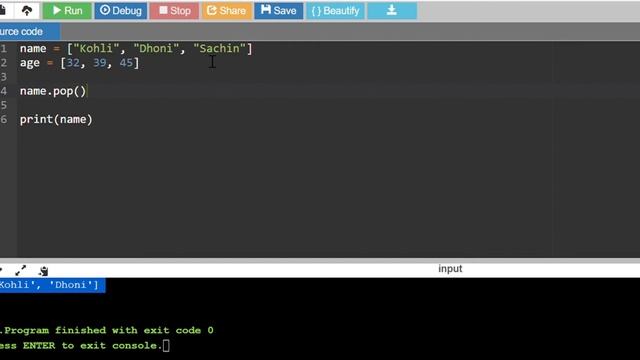640x360 pixels.
Task: Click the print(name) line
Action: pyautogui.click(x=56, y=119)
